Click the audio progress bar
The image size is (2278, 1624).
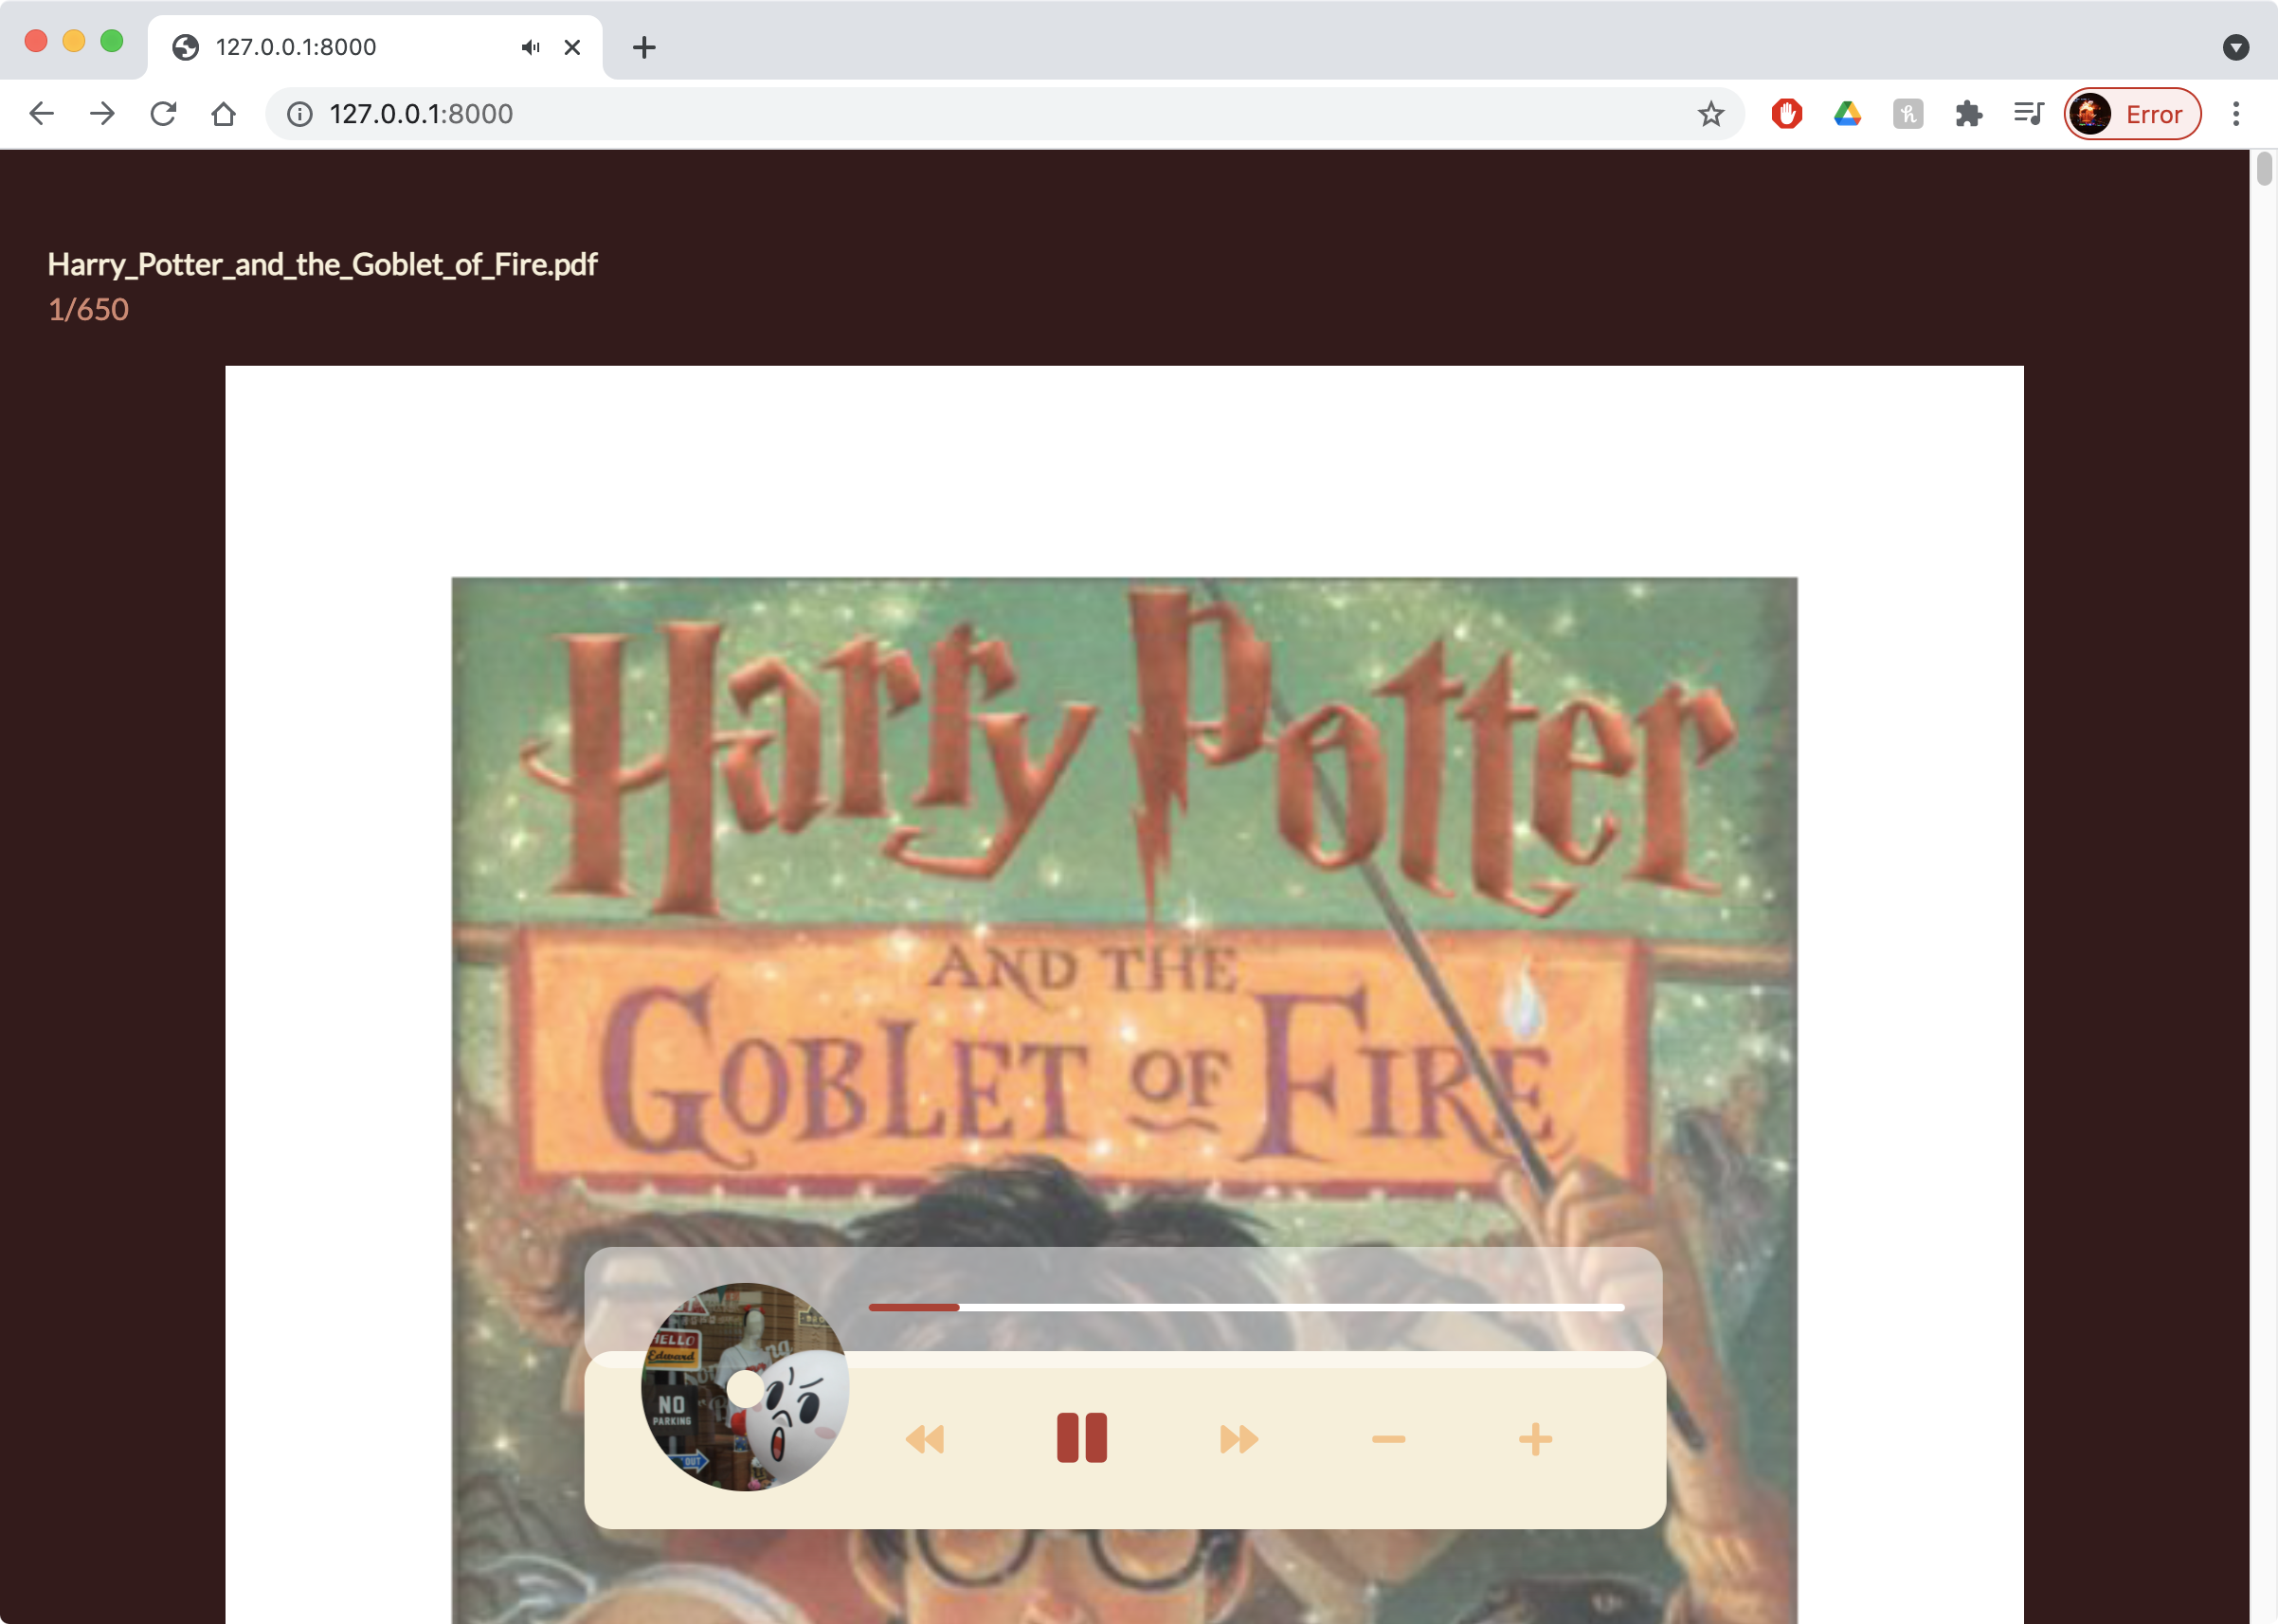1245,1307
